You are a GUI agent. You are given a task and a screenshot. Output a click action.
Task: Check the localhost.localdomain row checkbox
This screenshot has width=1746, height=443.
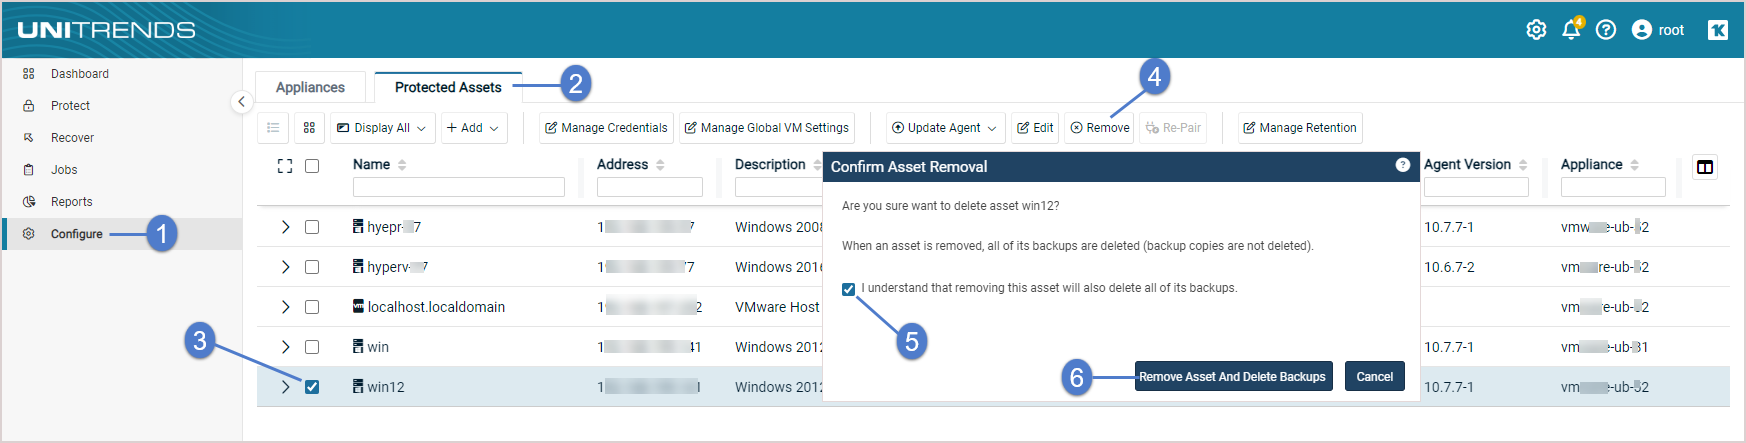pyautogui.click(x=312, y=307)
